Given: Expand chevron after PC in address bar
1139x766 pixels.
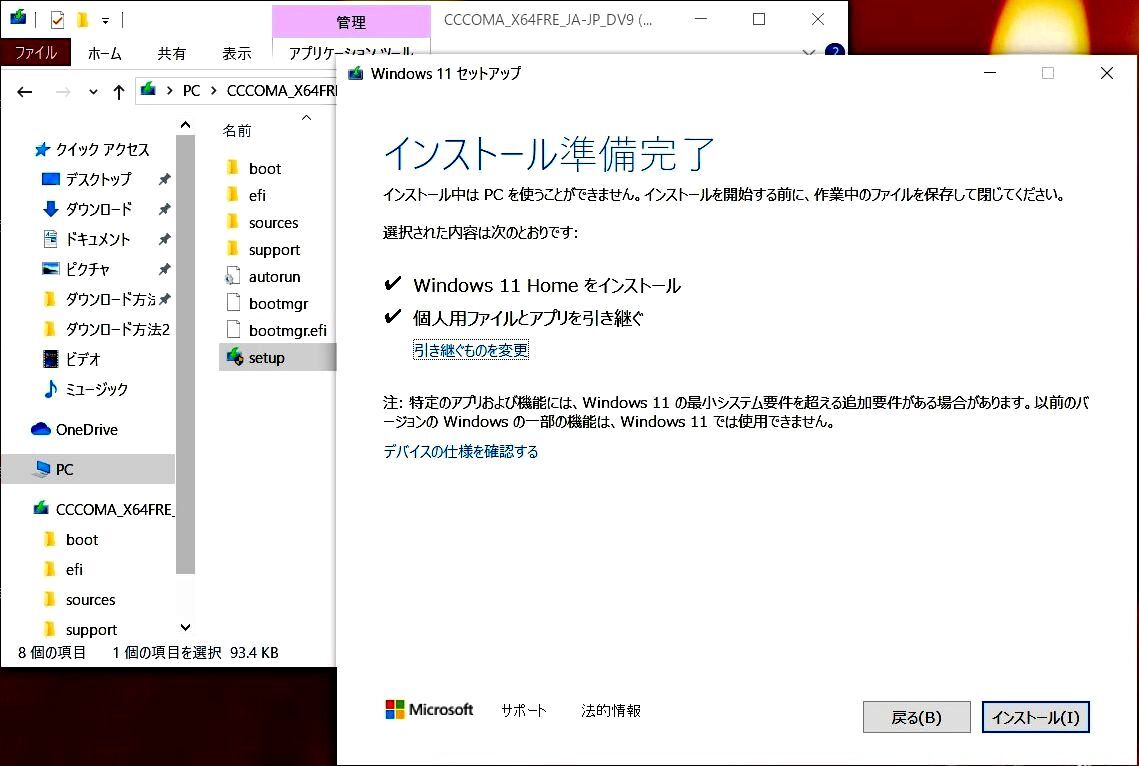Looking at the screenshot, I should tap(214, 91).
